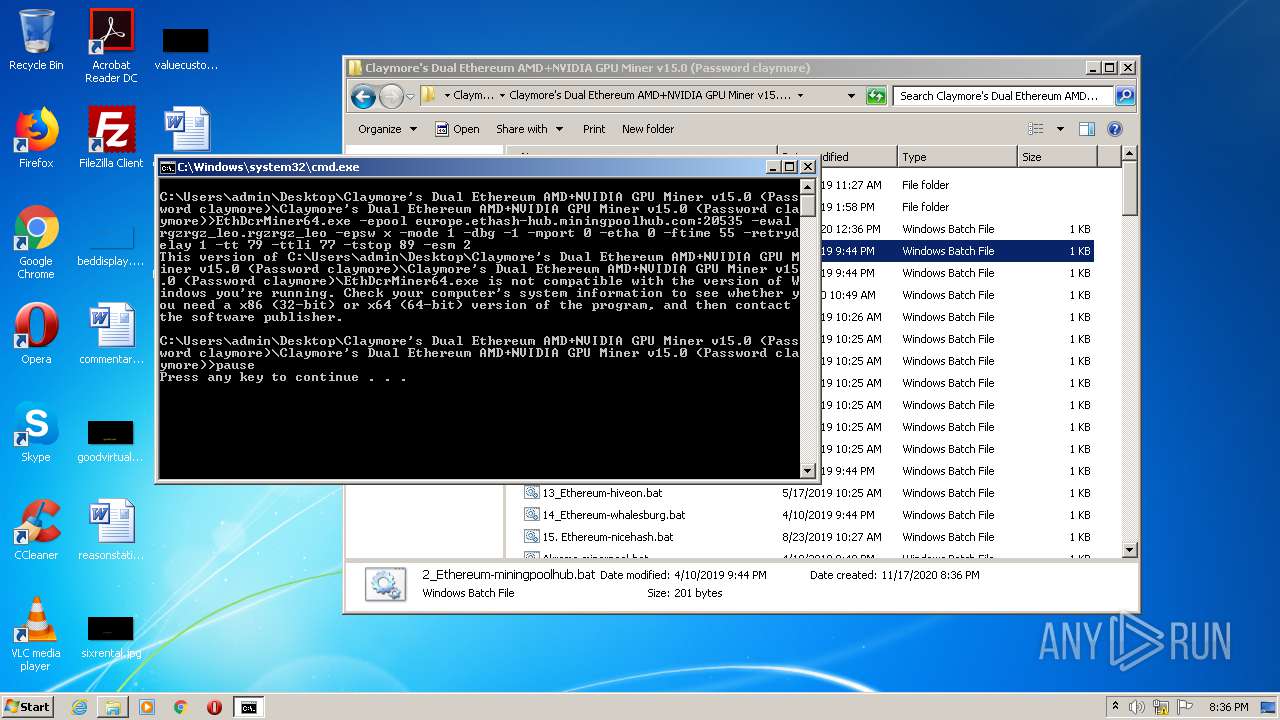Open media player taskbar icon
1280x720 pixels.
click(x=147, y=707)
